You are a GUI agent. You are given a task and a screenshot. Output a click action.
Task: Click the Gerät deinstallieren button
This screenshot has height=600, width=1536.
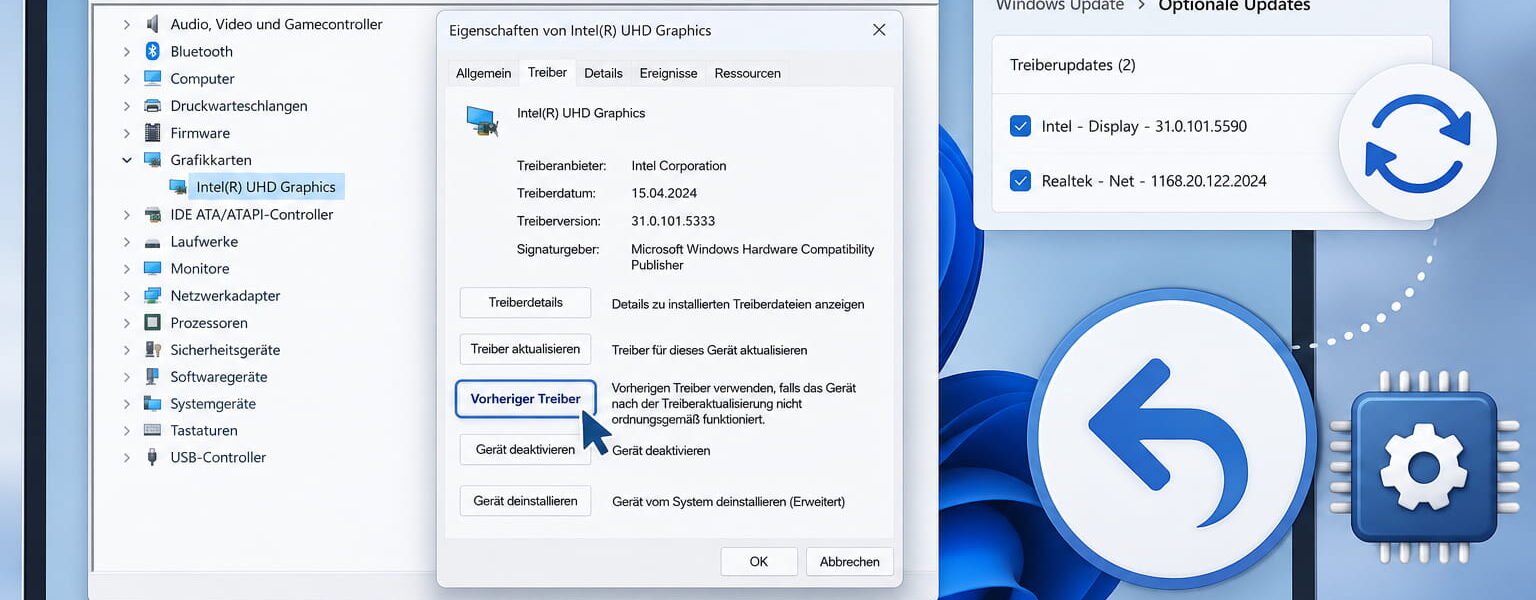point(525,500)
